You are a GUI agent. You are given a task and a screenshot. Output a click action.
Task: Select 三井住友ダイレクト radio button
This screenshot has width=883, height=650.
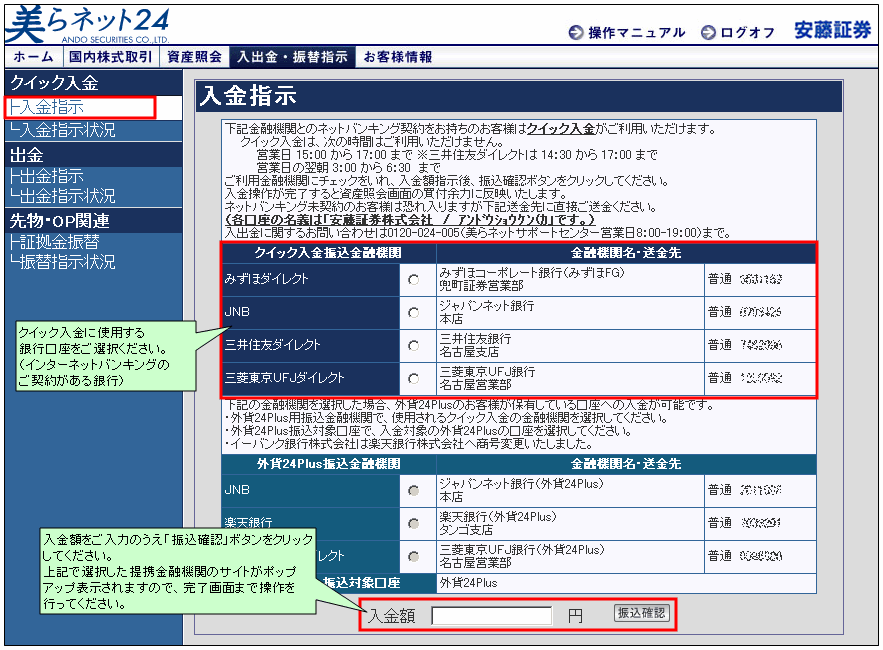tap(414, 345)
